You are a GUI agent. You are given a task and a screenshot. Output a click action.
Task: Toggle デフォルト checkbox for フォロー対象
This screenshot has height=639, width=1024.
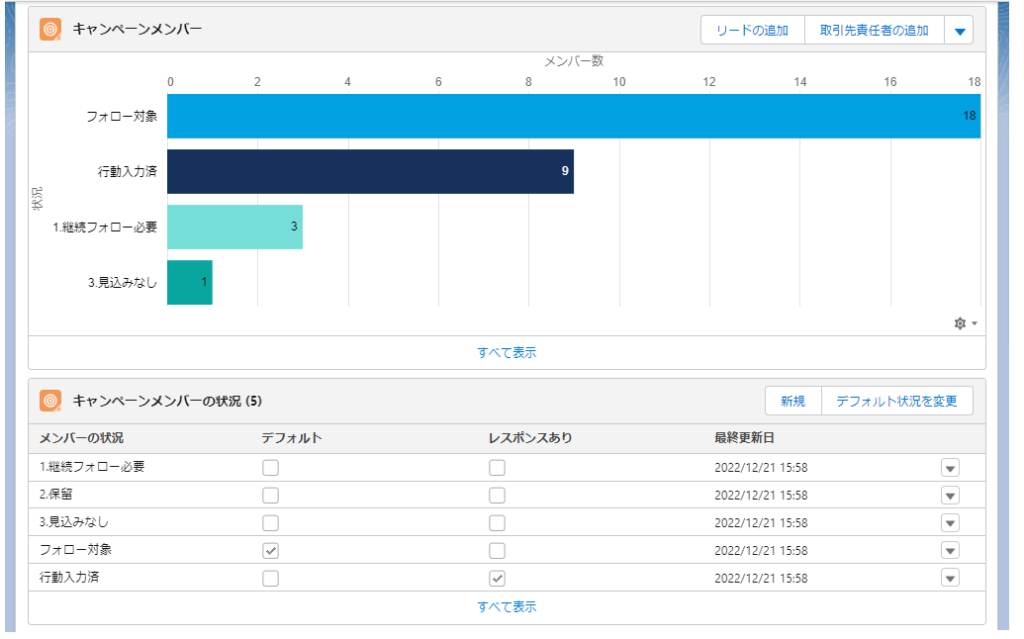click(271, 550)
